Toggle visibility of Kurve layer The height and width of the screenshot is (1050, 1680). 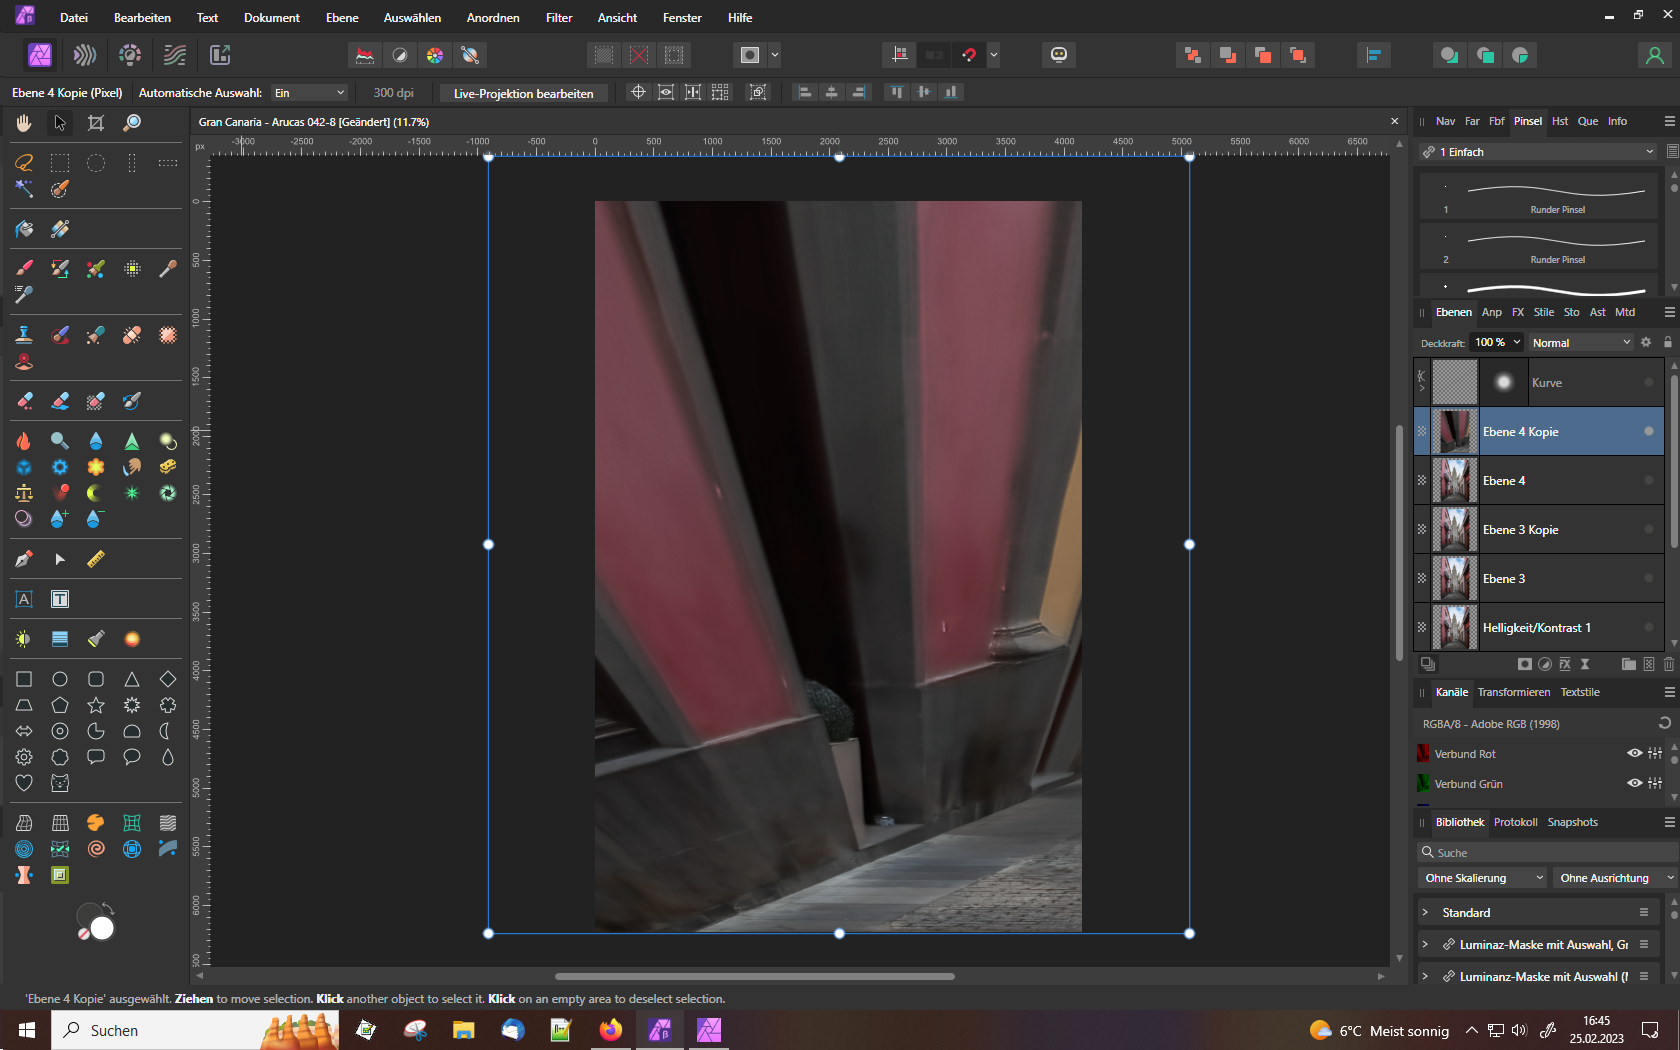[x=1648, y=383]
